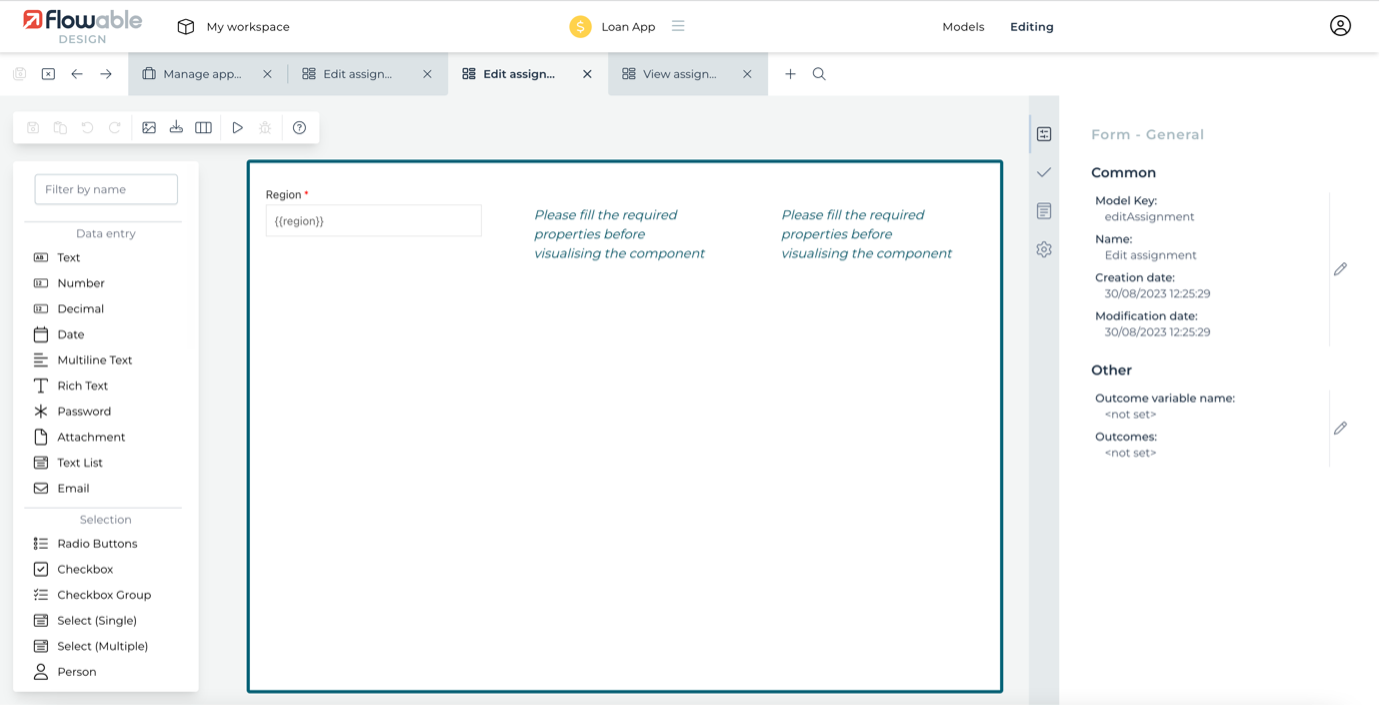Image resolution: width=1384 pixels, height=708 pixels.
Task: Click the Filter by name field
Action: tap(106, 189)
